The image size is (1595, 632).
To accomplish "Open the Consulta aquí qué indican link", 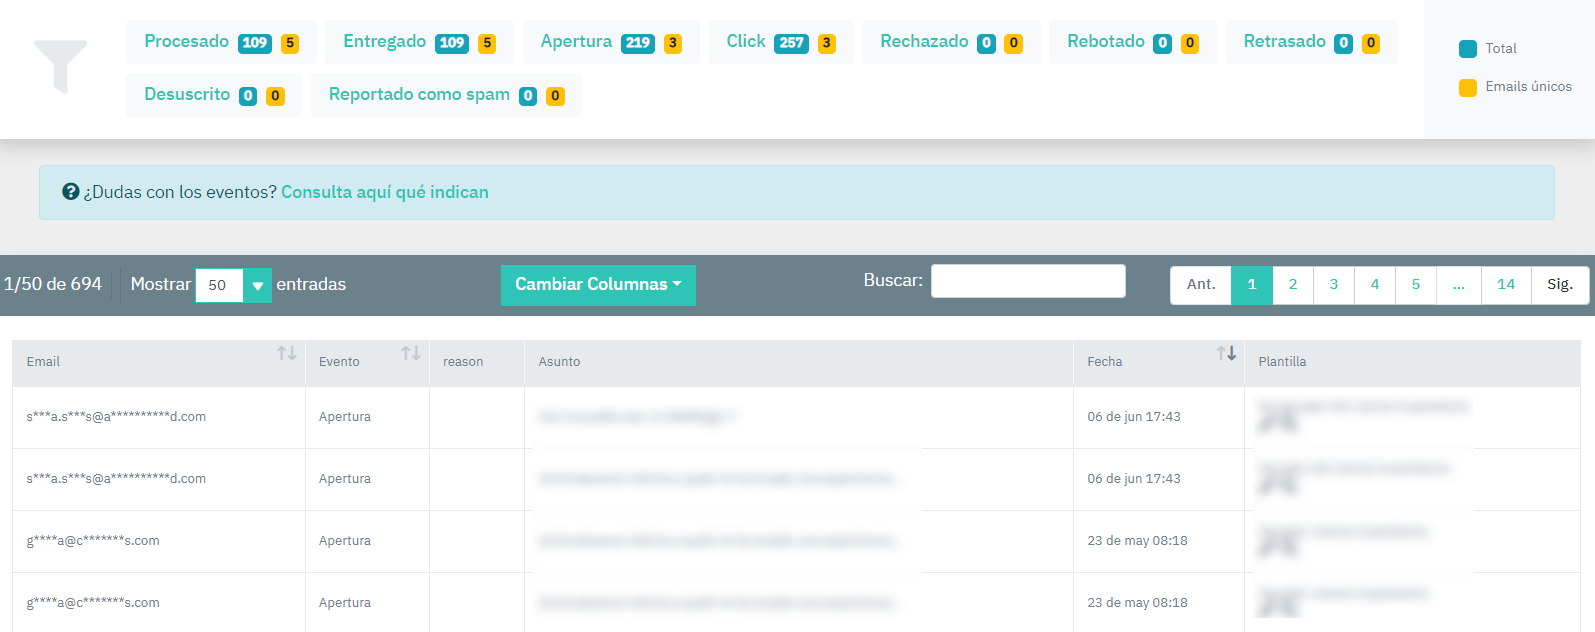I will (385, 192).
